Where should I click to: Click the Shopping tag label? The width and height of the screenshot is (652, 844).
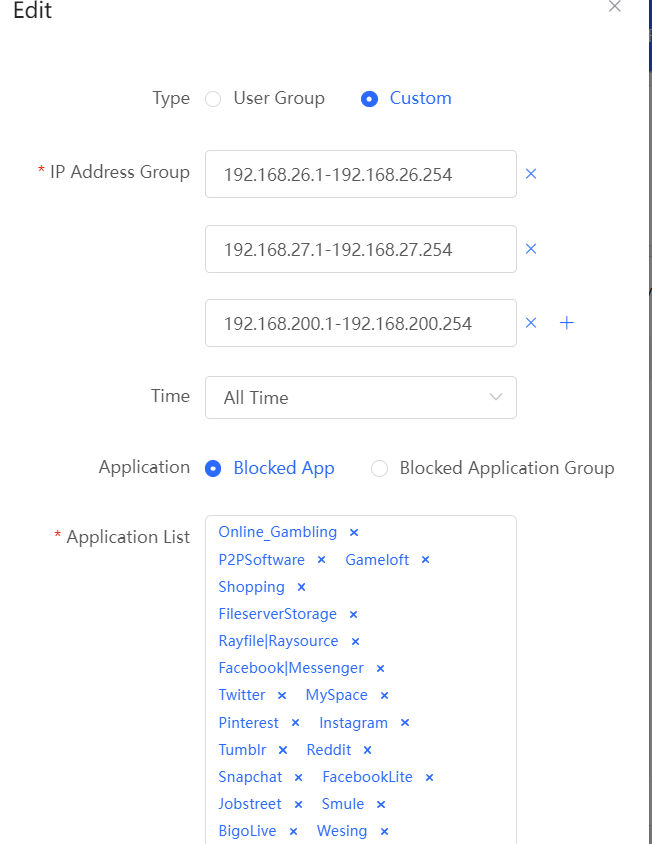pos(251,587)
